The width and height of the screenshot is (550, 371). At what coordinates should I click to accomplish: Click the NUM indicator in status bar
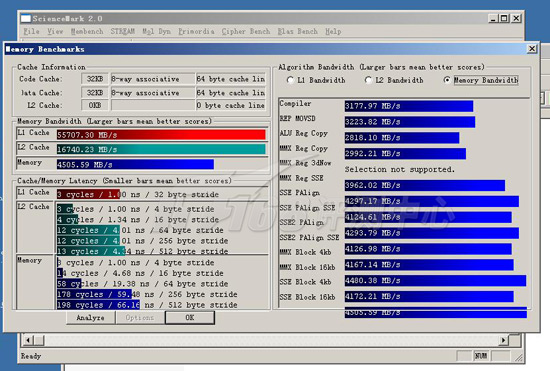point(481,356)
